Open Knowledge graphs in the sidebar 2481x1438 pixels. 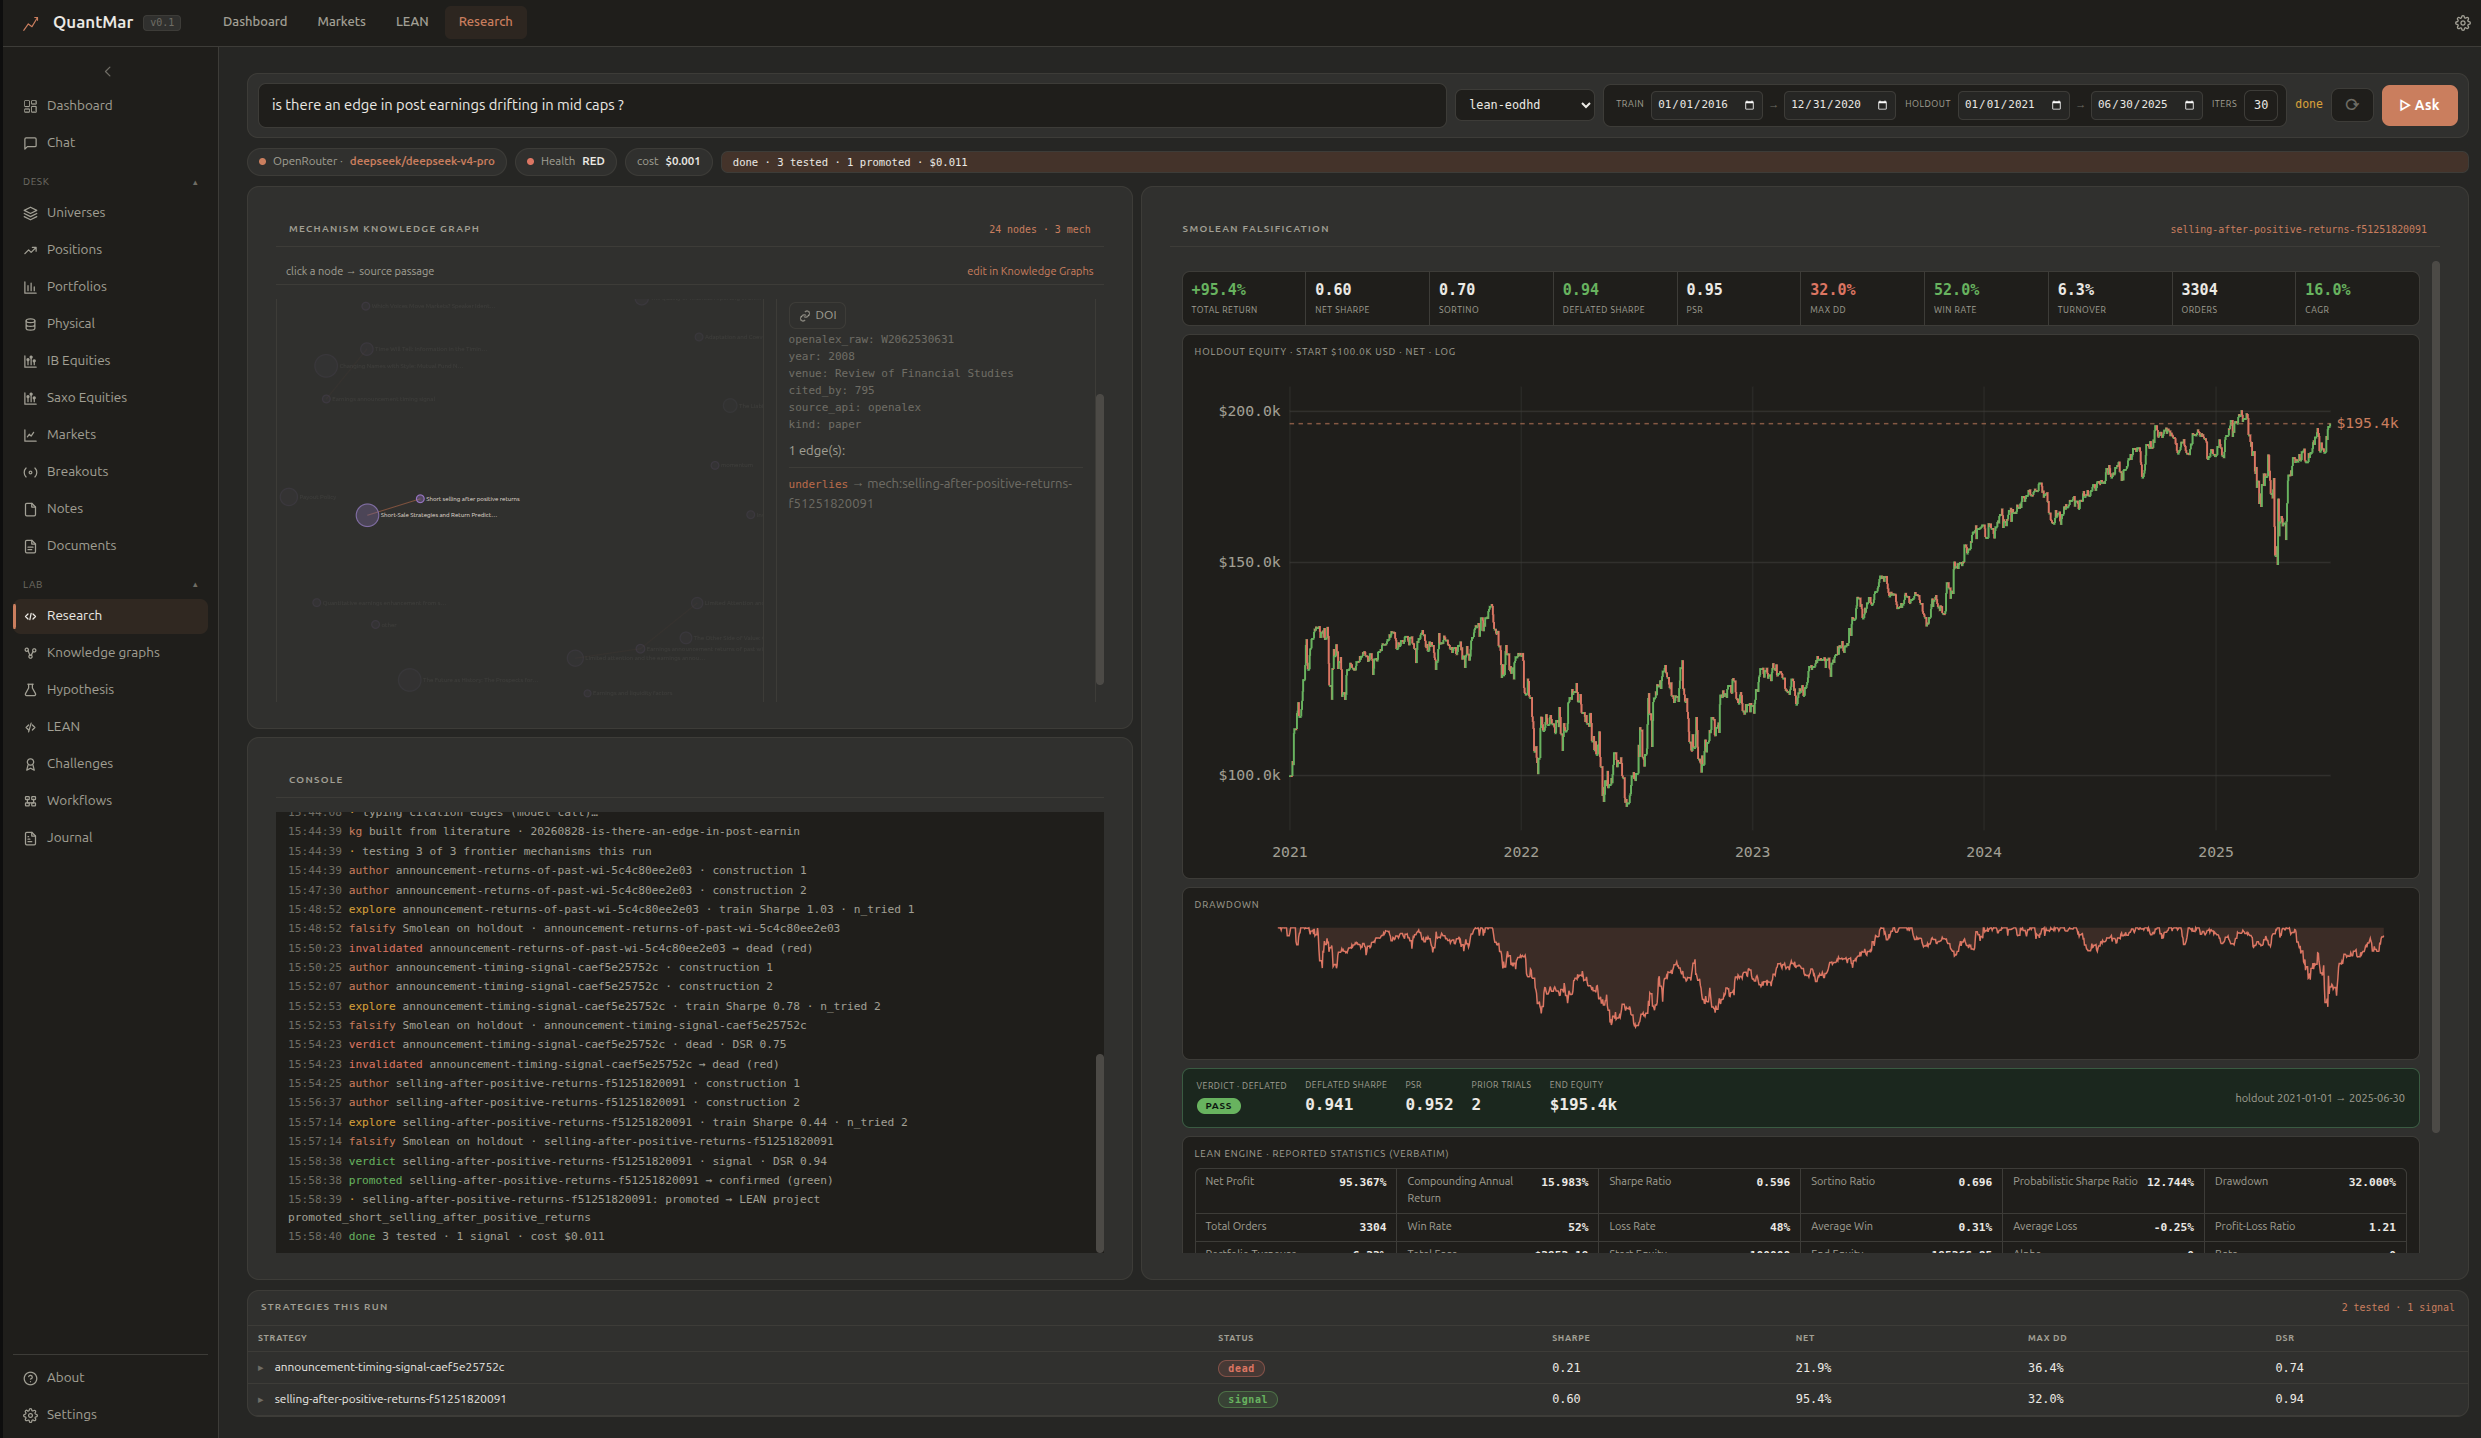point(110,653)
